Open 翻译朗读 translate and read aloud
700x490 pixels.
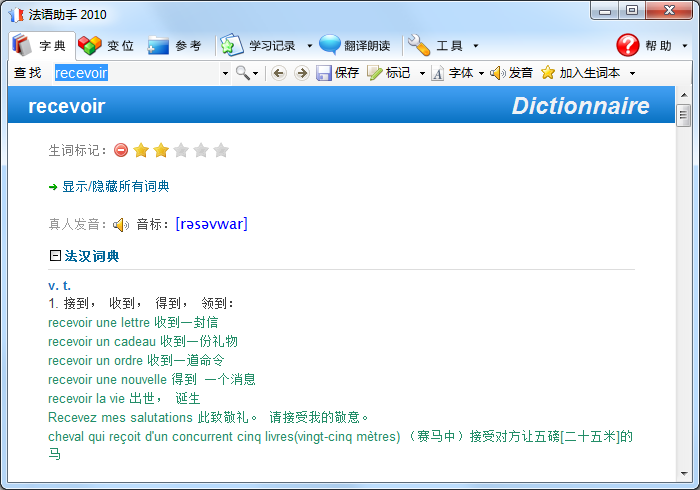tap(355, 46)
